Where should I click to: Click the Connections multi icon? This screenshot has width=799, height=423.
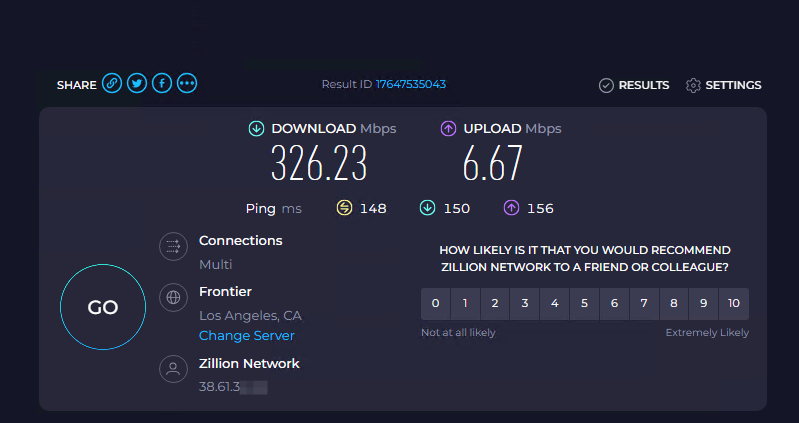(x=173, y=247)
